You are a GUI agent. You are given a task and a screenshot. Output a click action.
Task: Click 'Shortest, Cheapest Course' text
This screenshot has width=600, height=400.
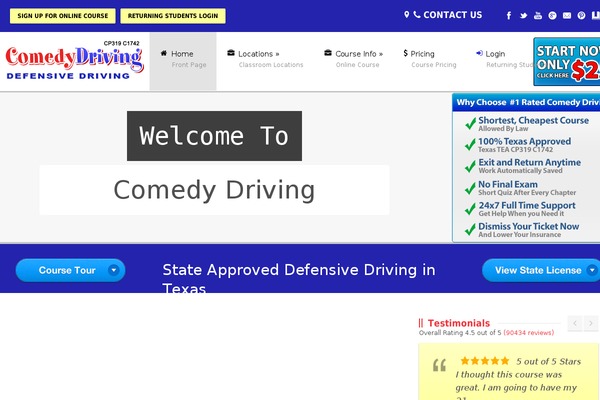[533, 120]
